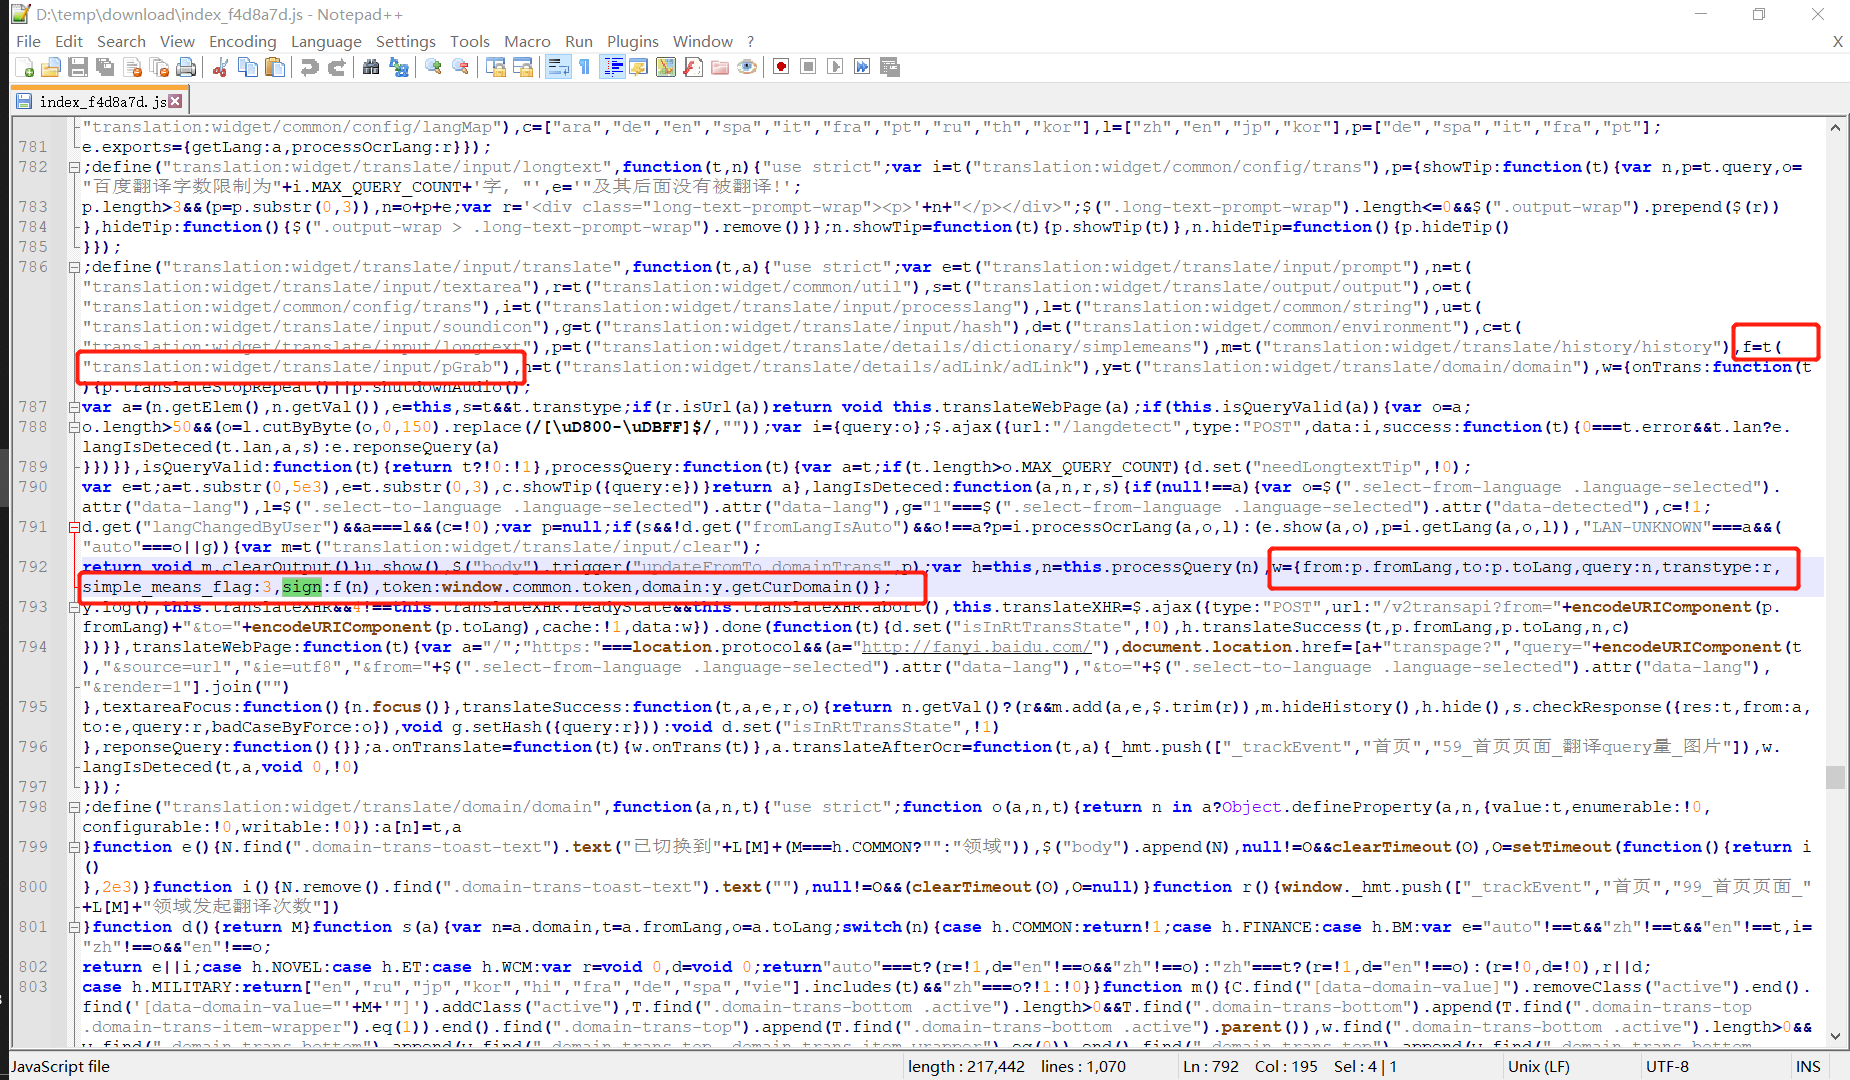This screenshot has width=1850, height=1080.
Task: Toggle the indent guide toolbar button
Action: [612, 67]
